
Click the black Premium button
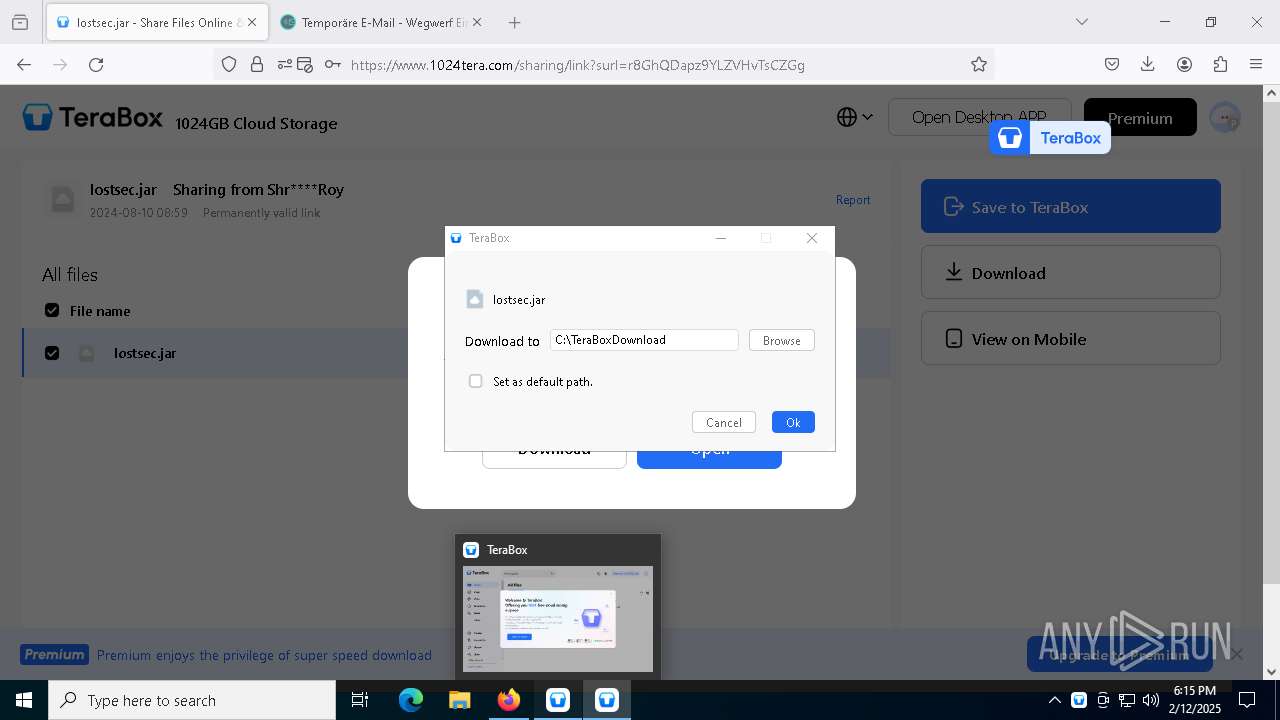point(1140,117)
